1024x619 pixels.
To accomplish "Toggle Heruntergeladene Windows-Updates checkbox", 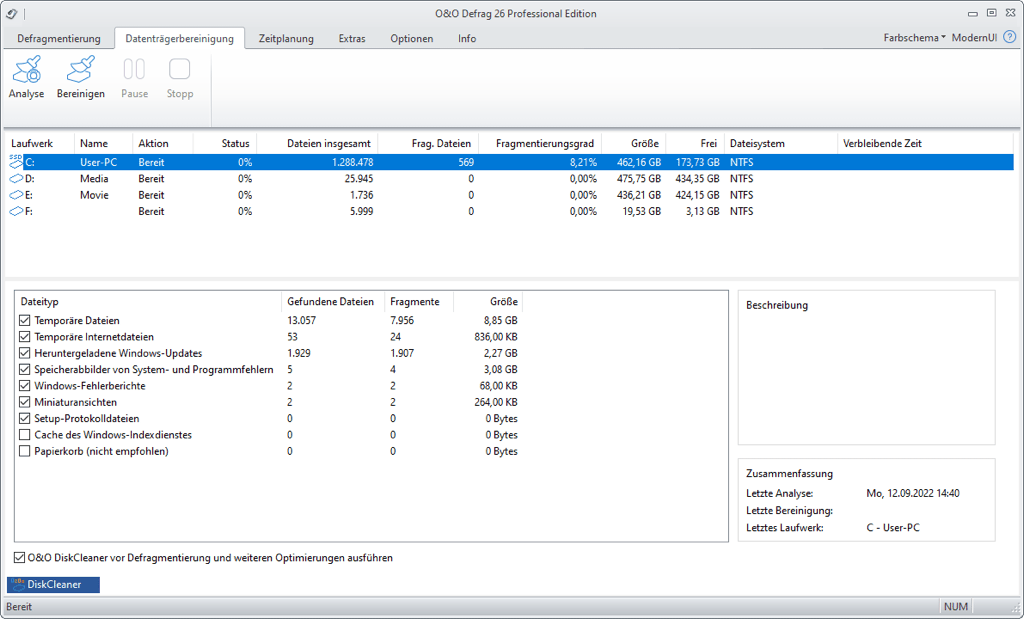I will [x=25, y=353].
